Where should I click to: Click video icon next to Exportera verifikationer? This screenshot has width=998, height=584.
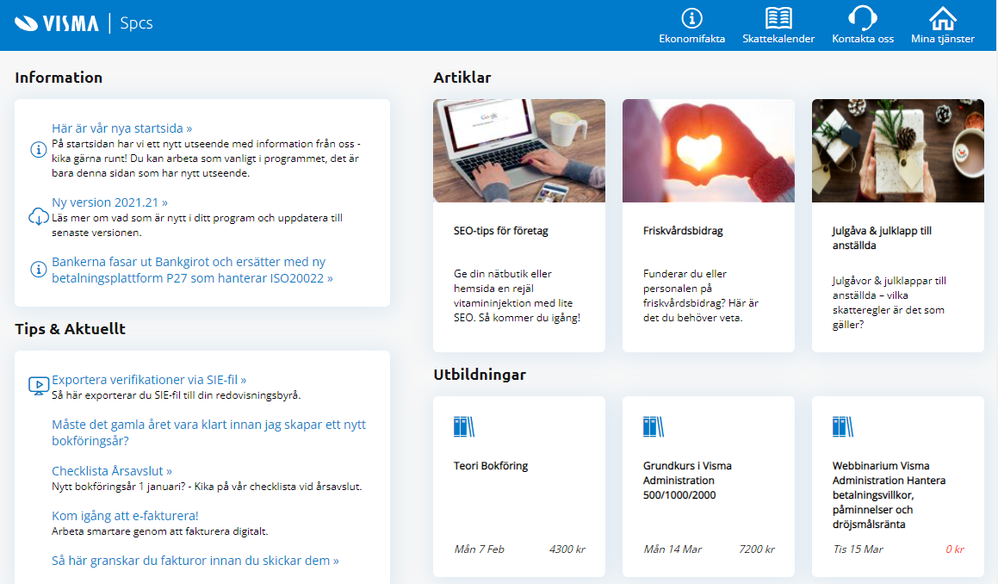pyautogui.click(x=38, y=386)
